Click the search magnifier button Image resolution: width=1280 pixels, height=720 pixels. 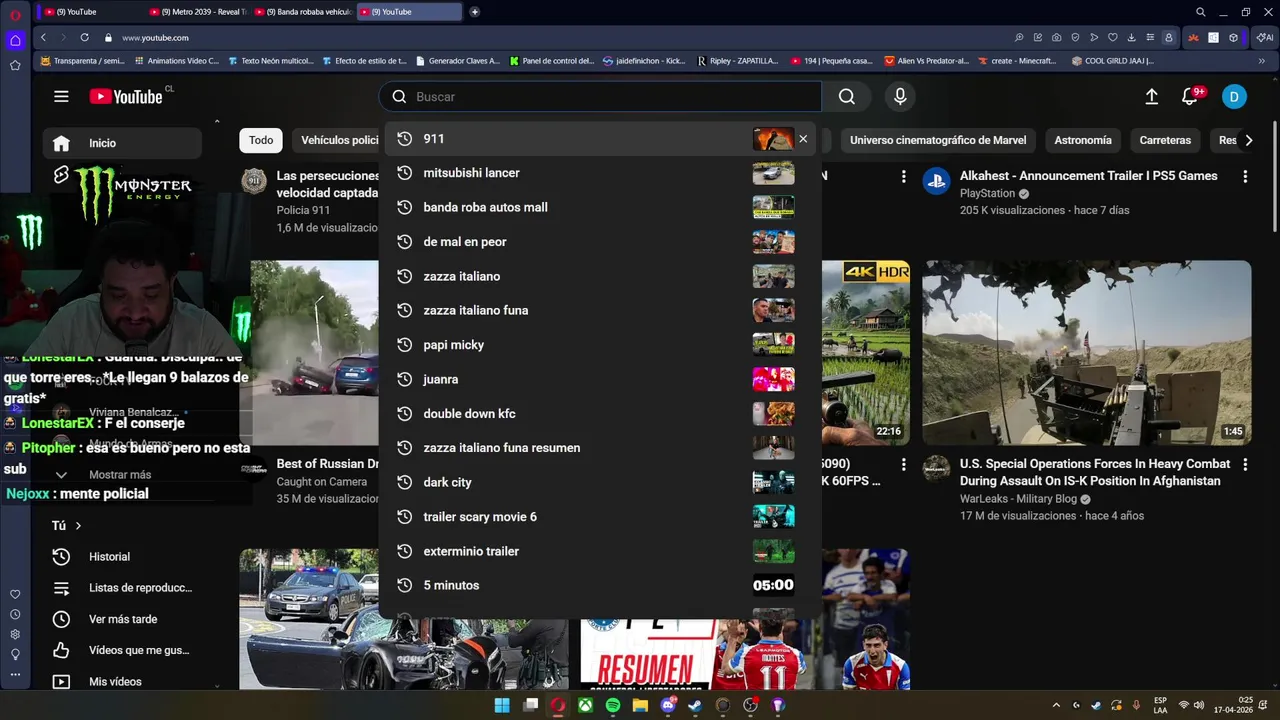tap(847, 97)
